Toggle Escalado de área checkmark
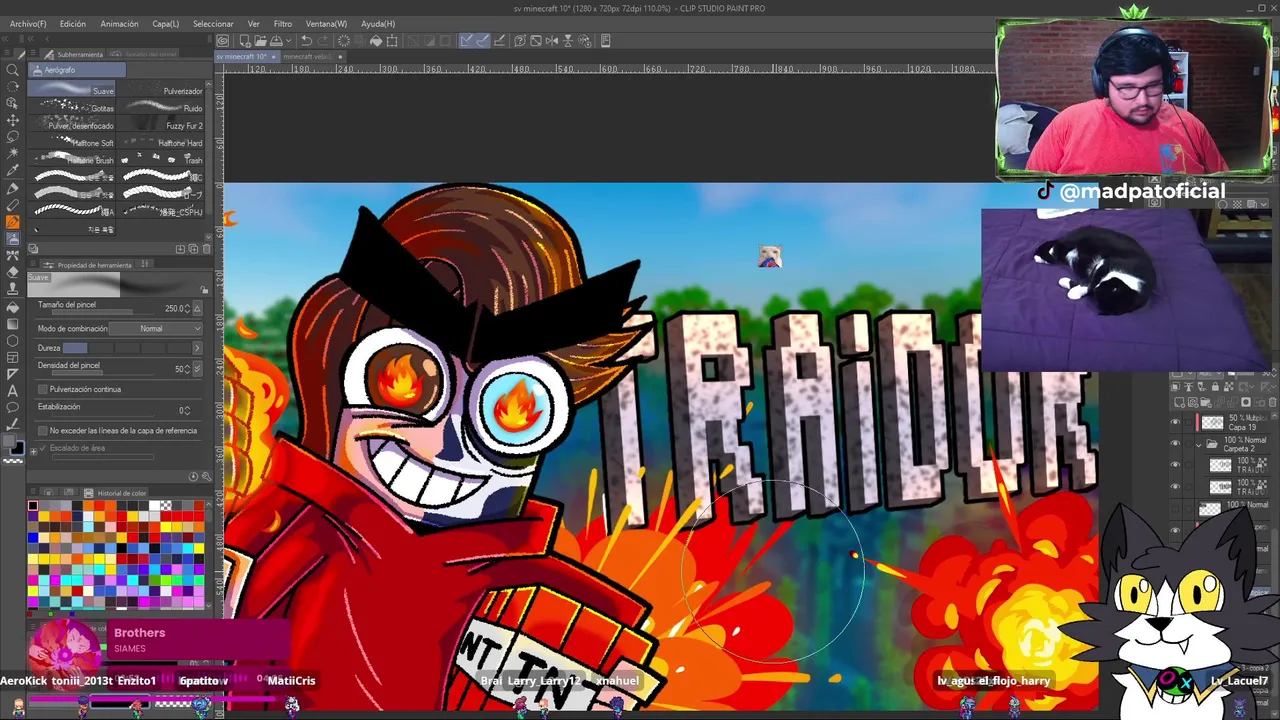 coord(42,448)
